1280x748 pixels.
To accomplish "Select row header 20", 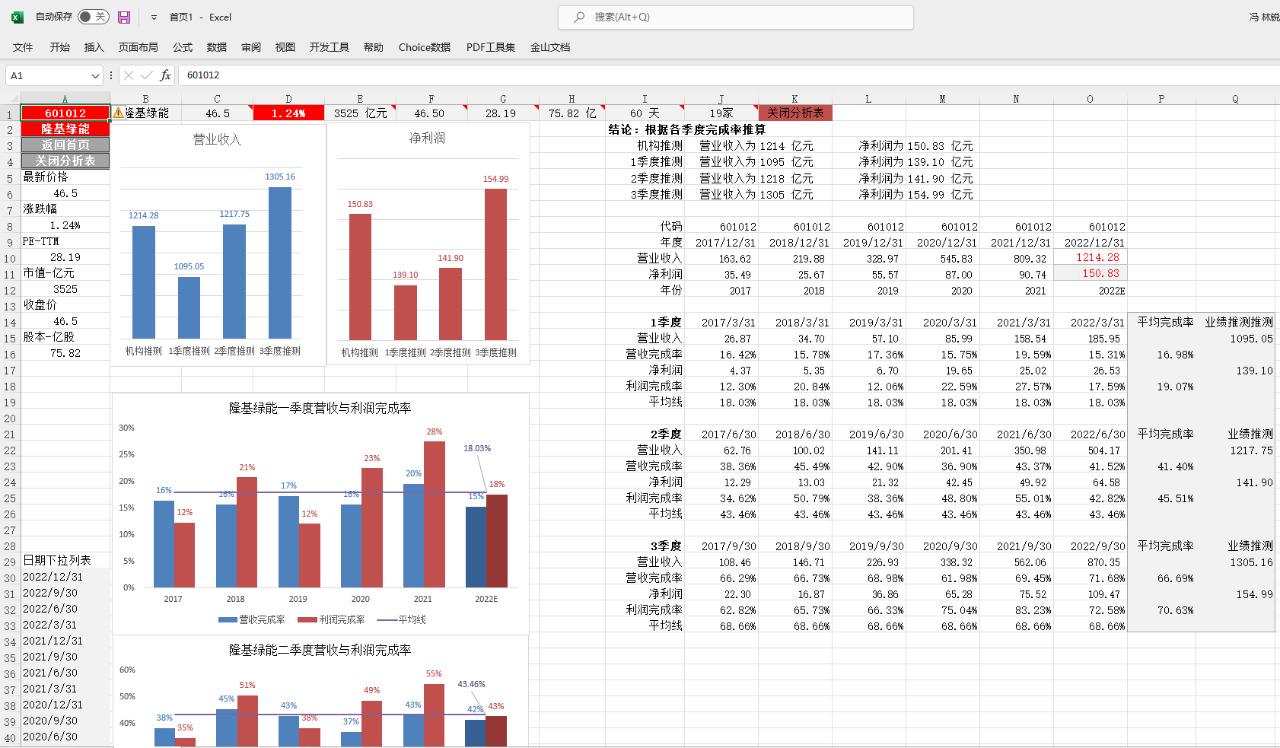I will [x=9, y=418].
